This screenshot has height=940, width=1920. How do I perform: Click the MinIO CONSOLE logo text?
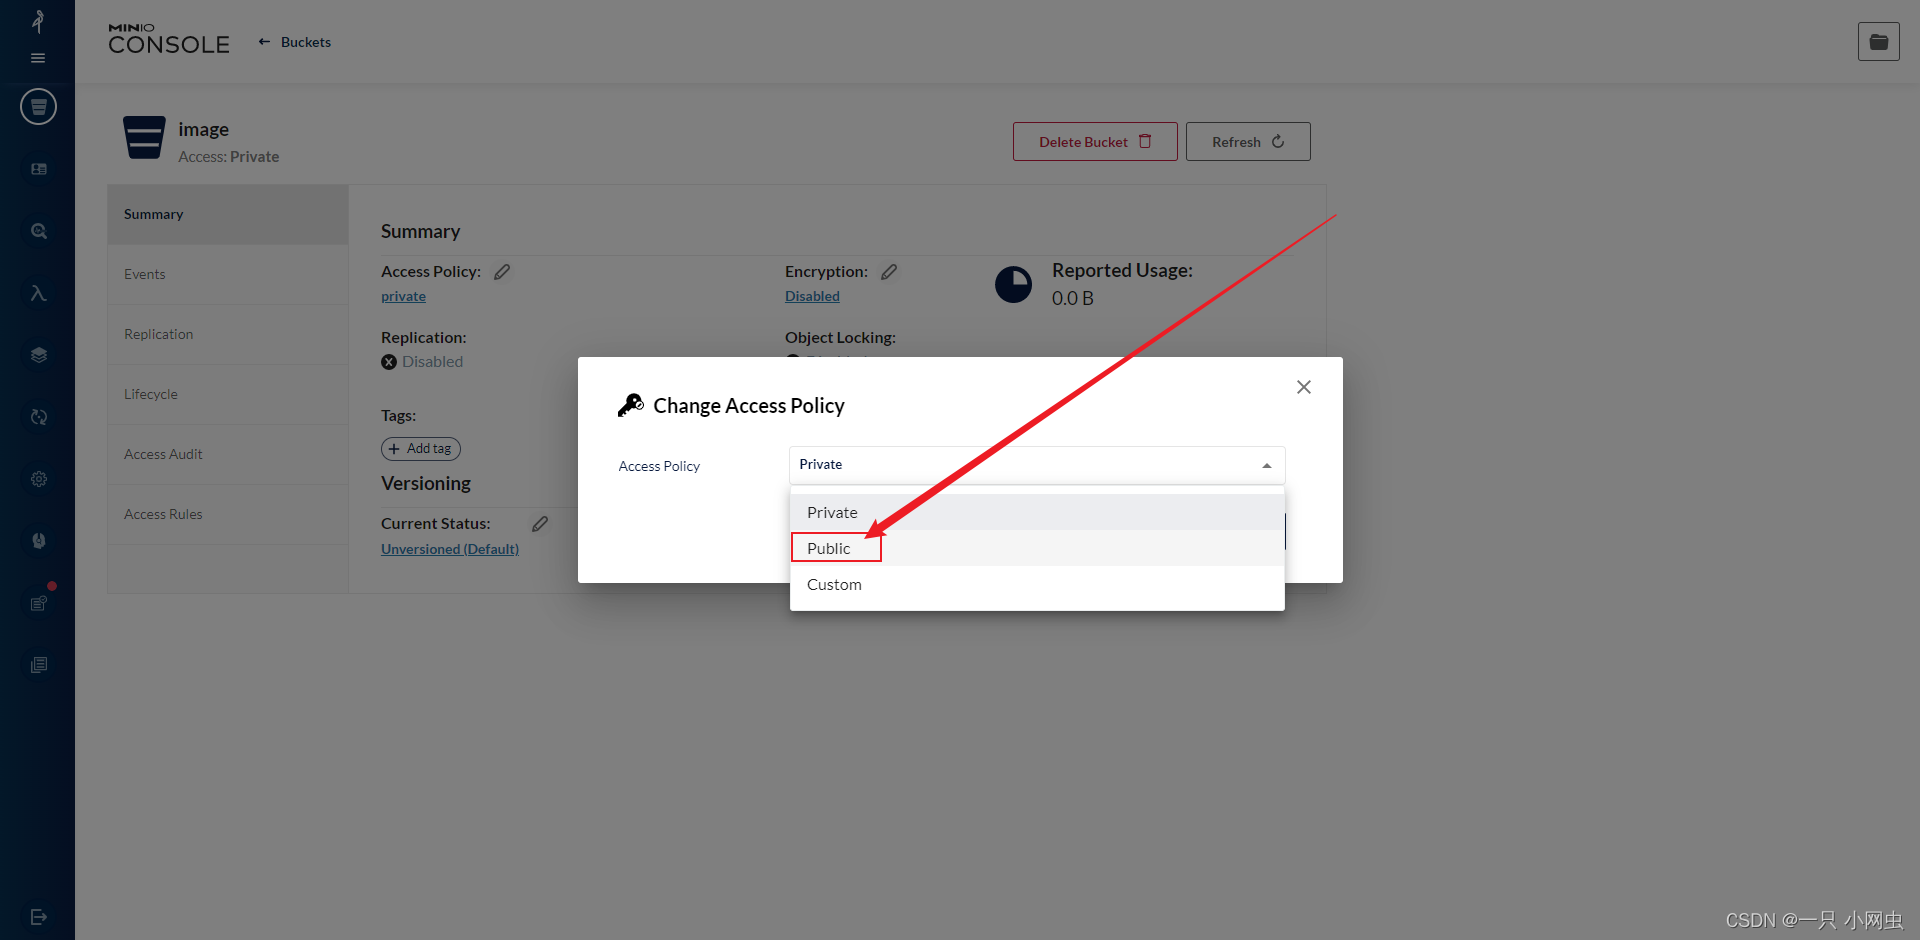(169, 40)
